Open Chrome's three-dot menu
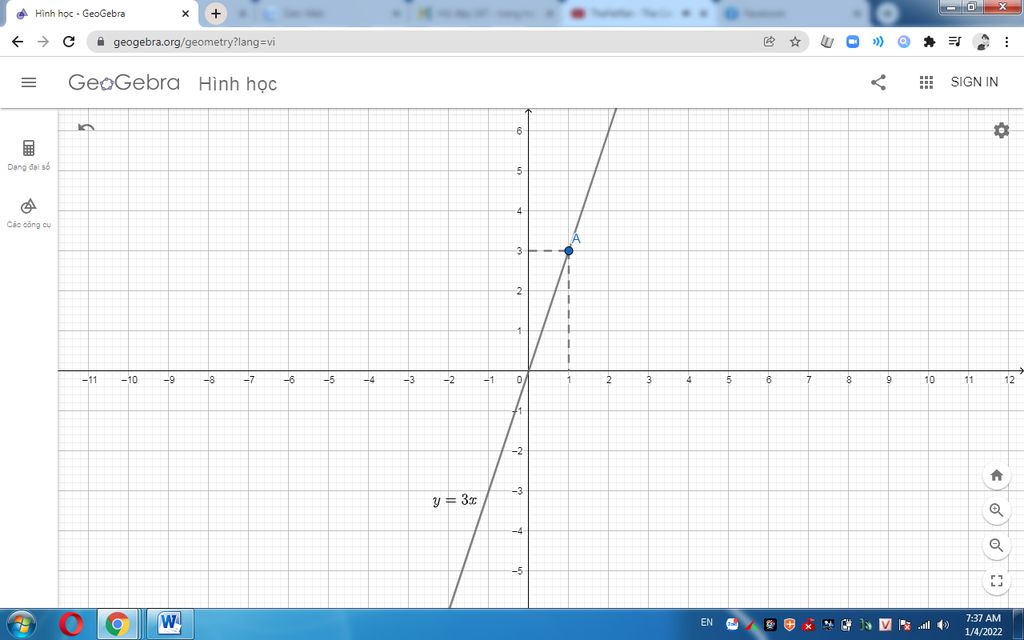 click(1007, 42)
